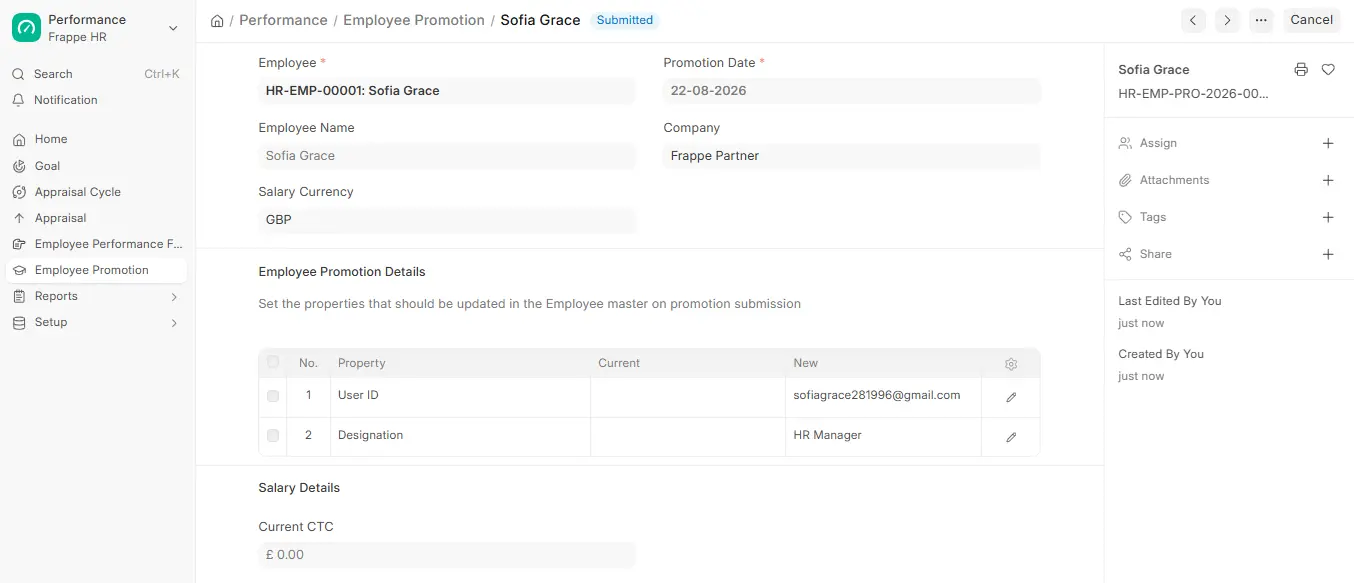This screenshot has height=583, width=1354.
Task: Click the Cancel button
Action: click(x=1312, y=20)
